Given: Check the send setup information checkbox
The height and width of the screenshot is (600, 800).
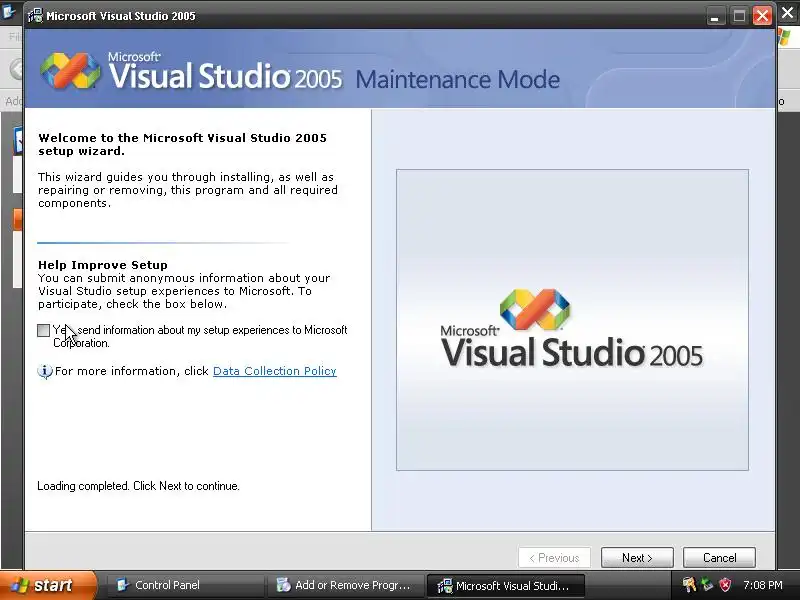Looking at the screenshot, I should tap(44, 331).
